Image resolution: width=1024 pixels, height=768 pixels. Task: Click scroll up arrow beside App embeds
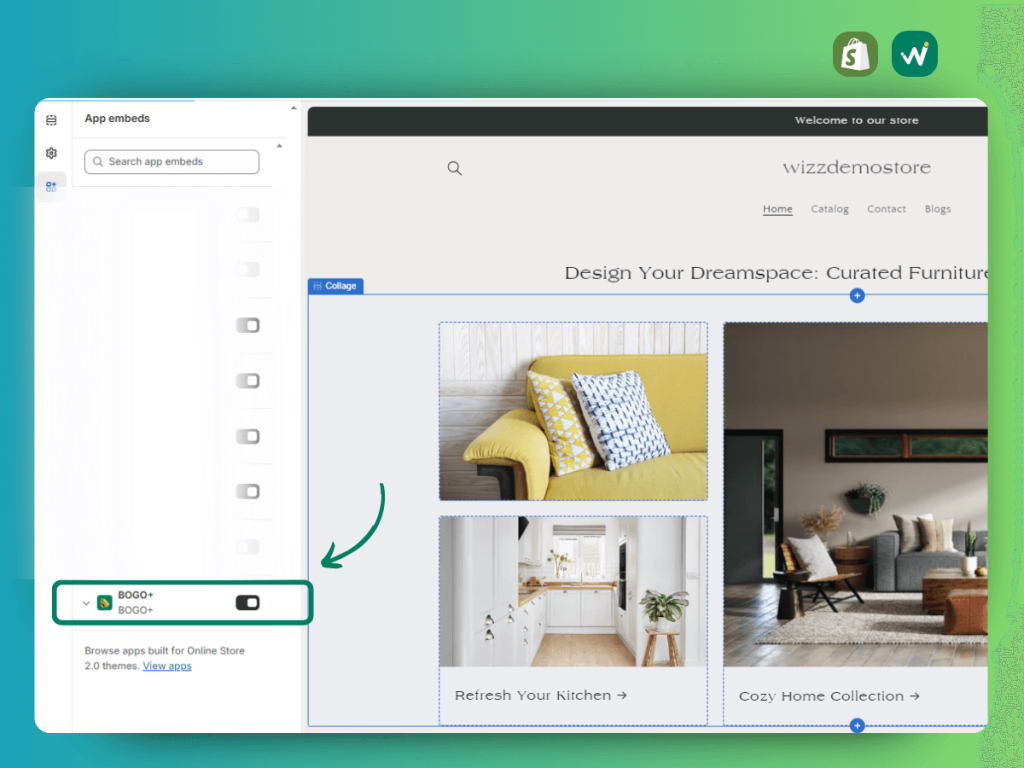(x=293, y=108)
